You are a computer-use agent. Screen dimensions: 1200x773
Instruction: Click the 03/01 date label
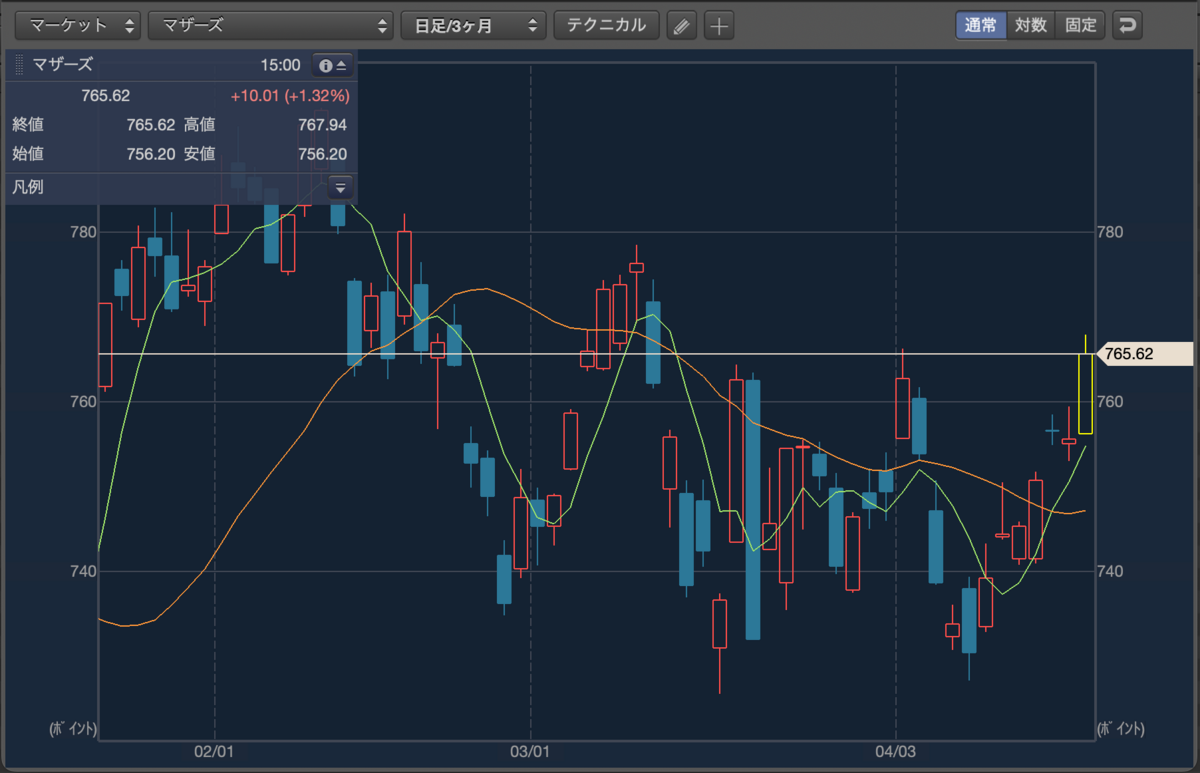pos(531,750)
